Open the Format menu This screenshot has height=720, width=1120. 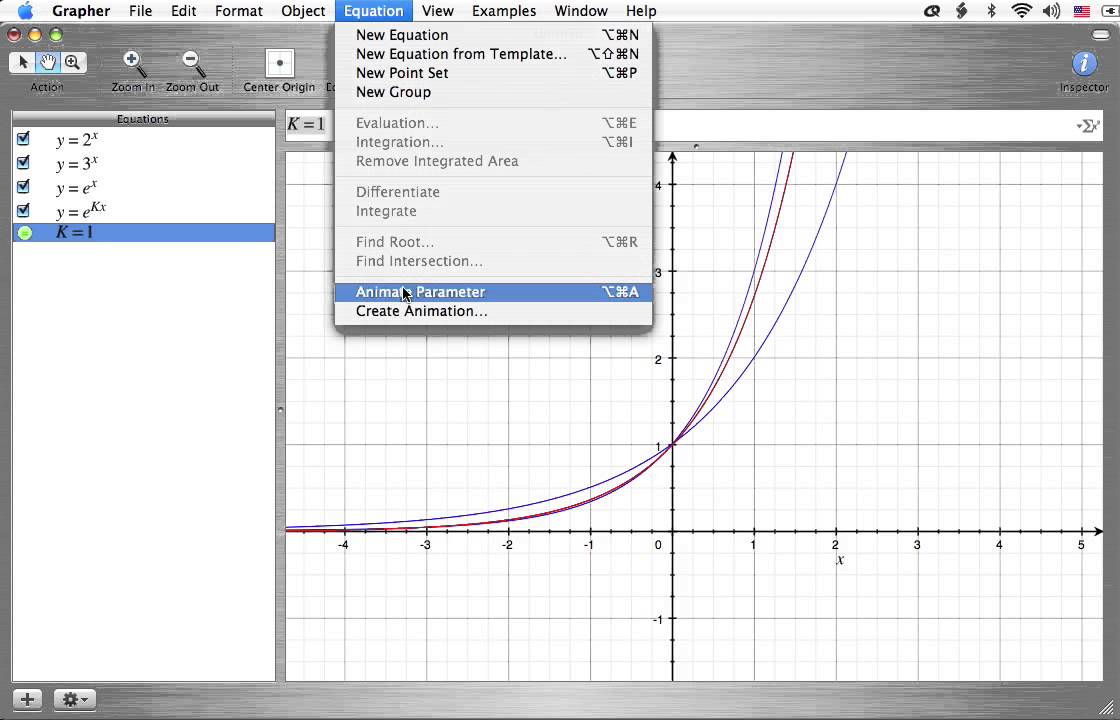coord(239,11)
